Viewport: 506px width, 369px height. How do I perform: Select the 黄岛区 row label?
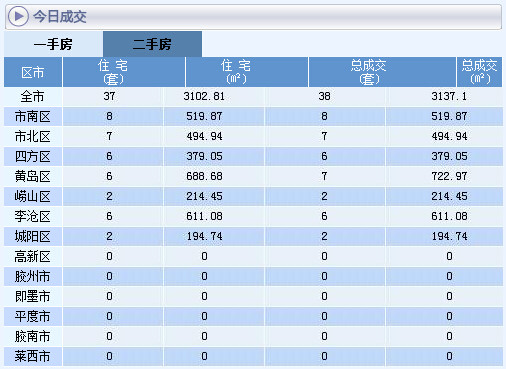pos(32,177)
